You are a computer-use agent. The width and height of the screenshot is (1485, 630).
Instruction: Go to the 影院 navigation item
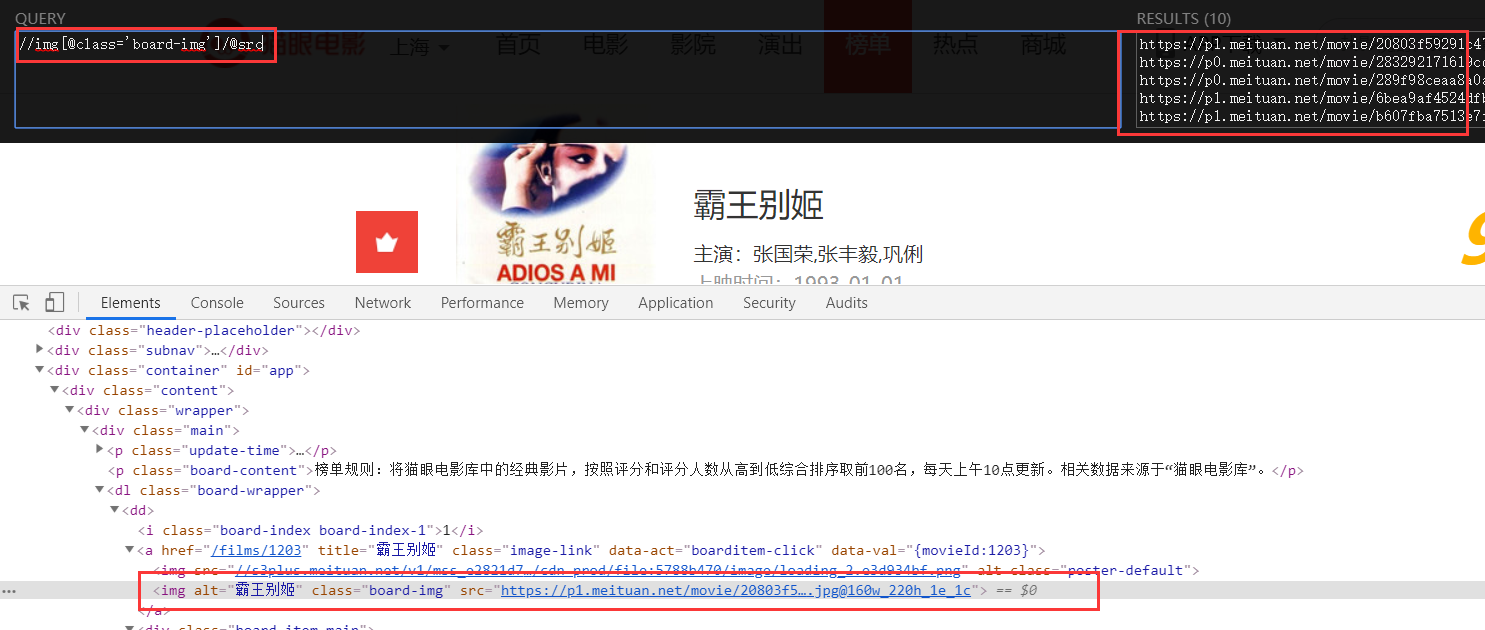692,45
